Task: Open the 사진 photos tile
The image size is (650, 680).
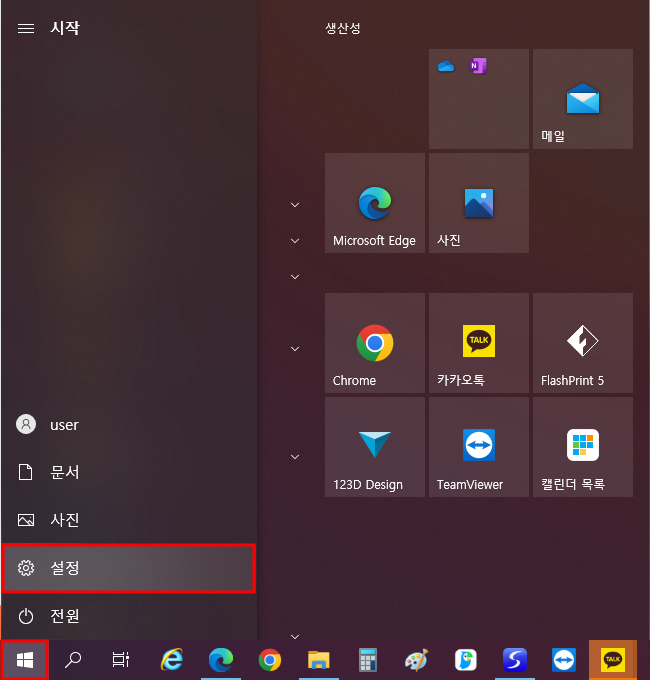Action: [479, 203]
